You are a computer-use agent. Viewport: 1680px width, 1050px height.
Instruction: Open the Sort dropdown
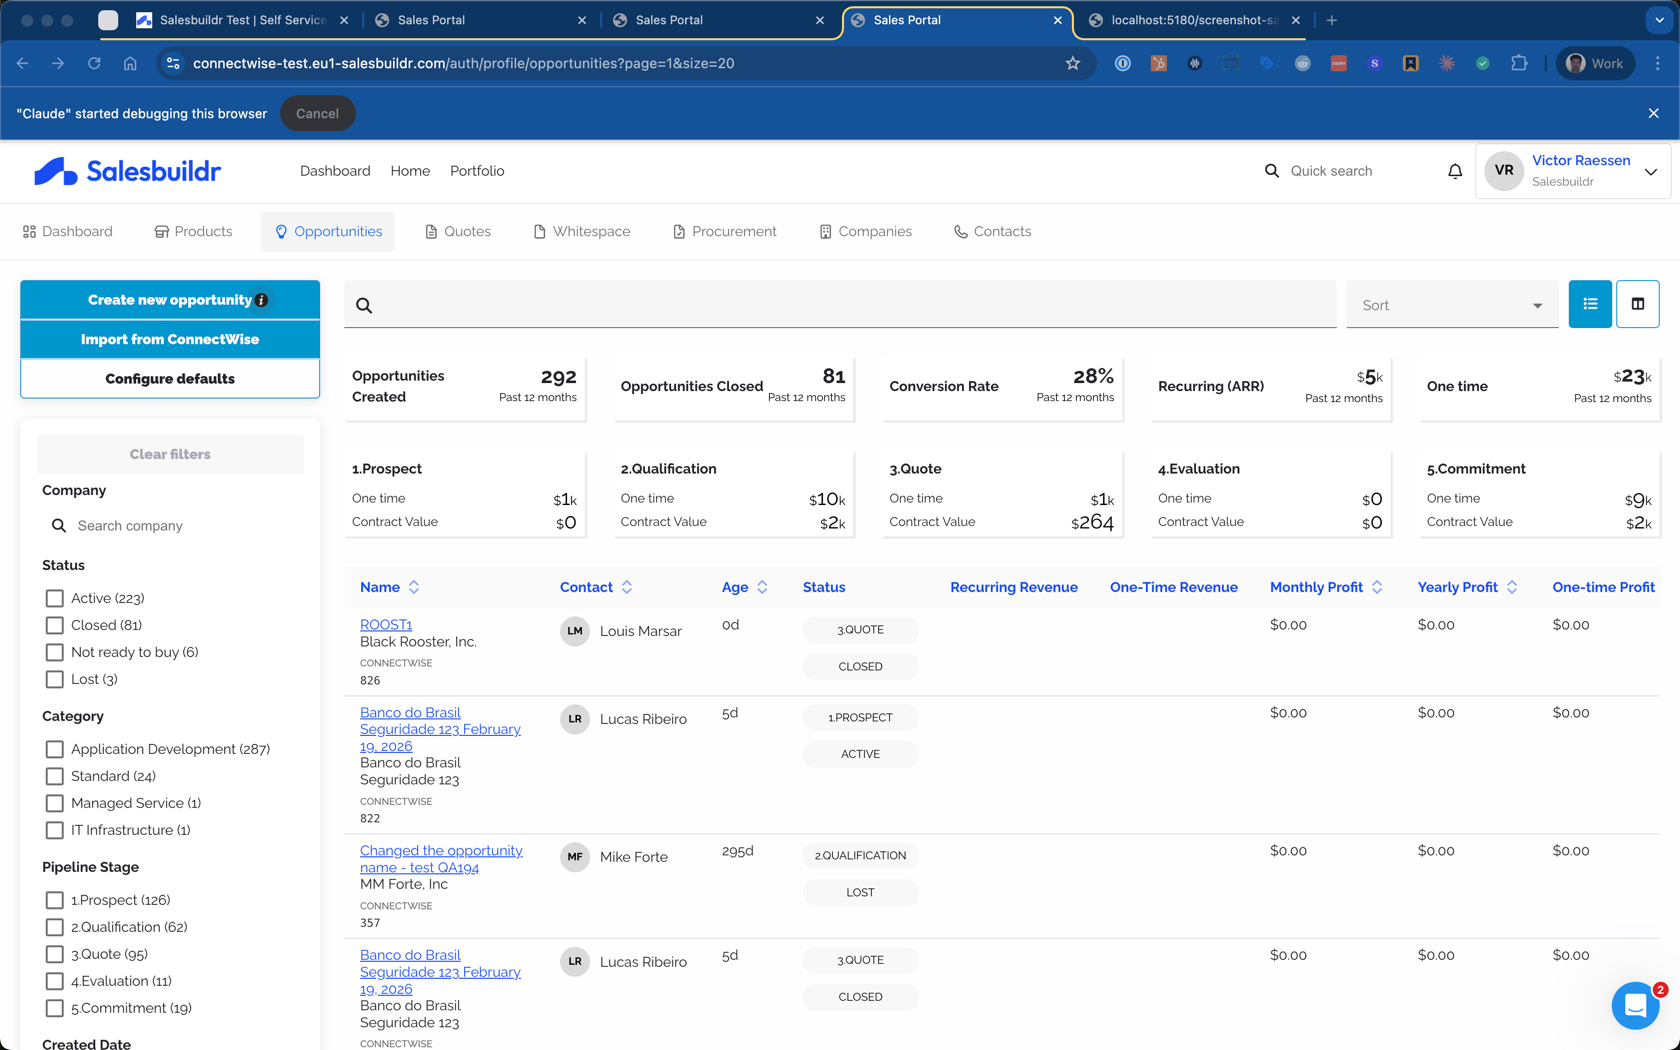[1452, 305]
